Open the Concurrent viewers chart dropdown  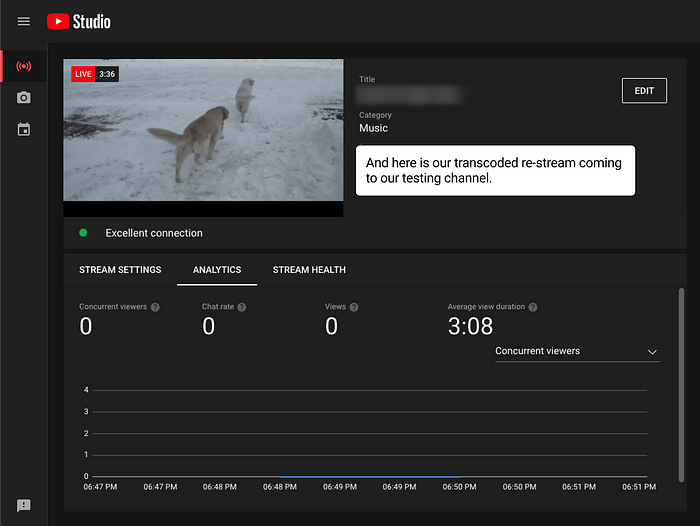click(577, 351)
